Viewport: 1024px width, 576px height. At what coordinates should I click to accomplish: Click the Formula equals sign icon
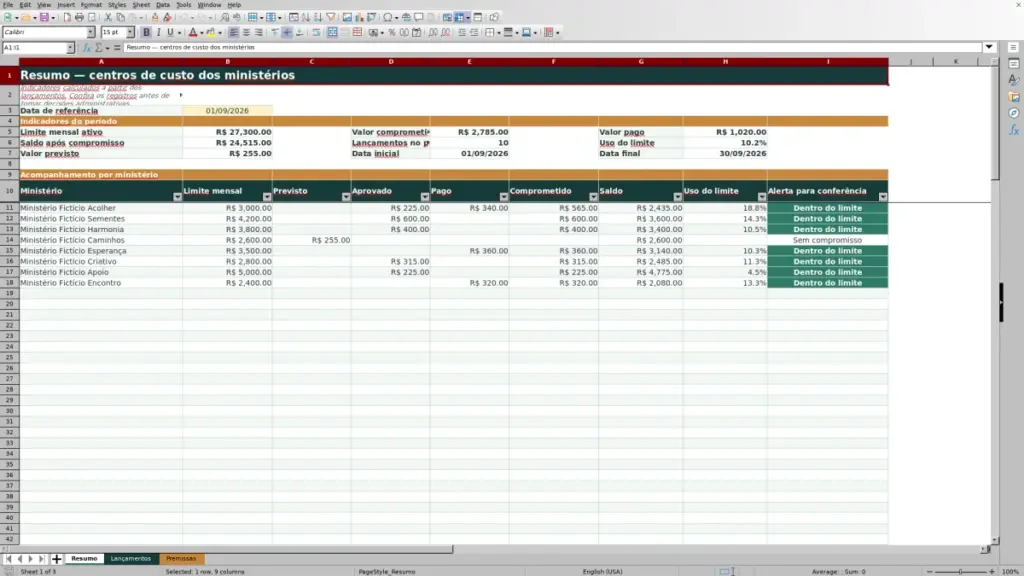click(117, 48)
